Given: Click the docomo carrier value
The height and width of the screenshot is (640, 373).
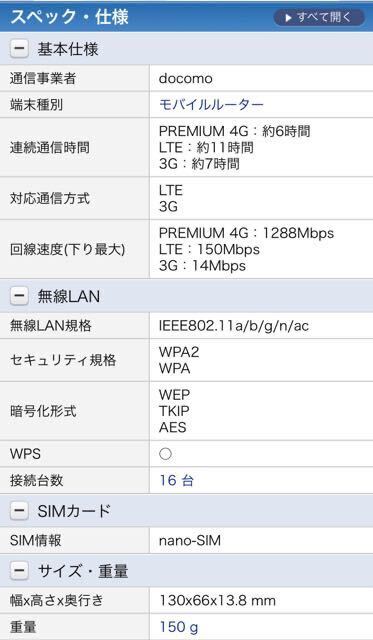Looking at the screenshot, I should pos(186,78).
